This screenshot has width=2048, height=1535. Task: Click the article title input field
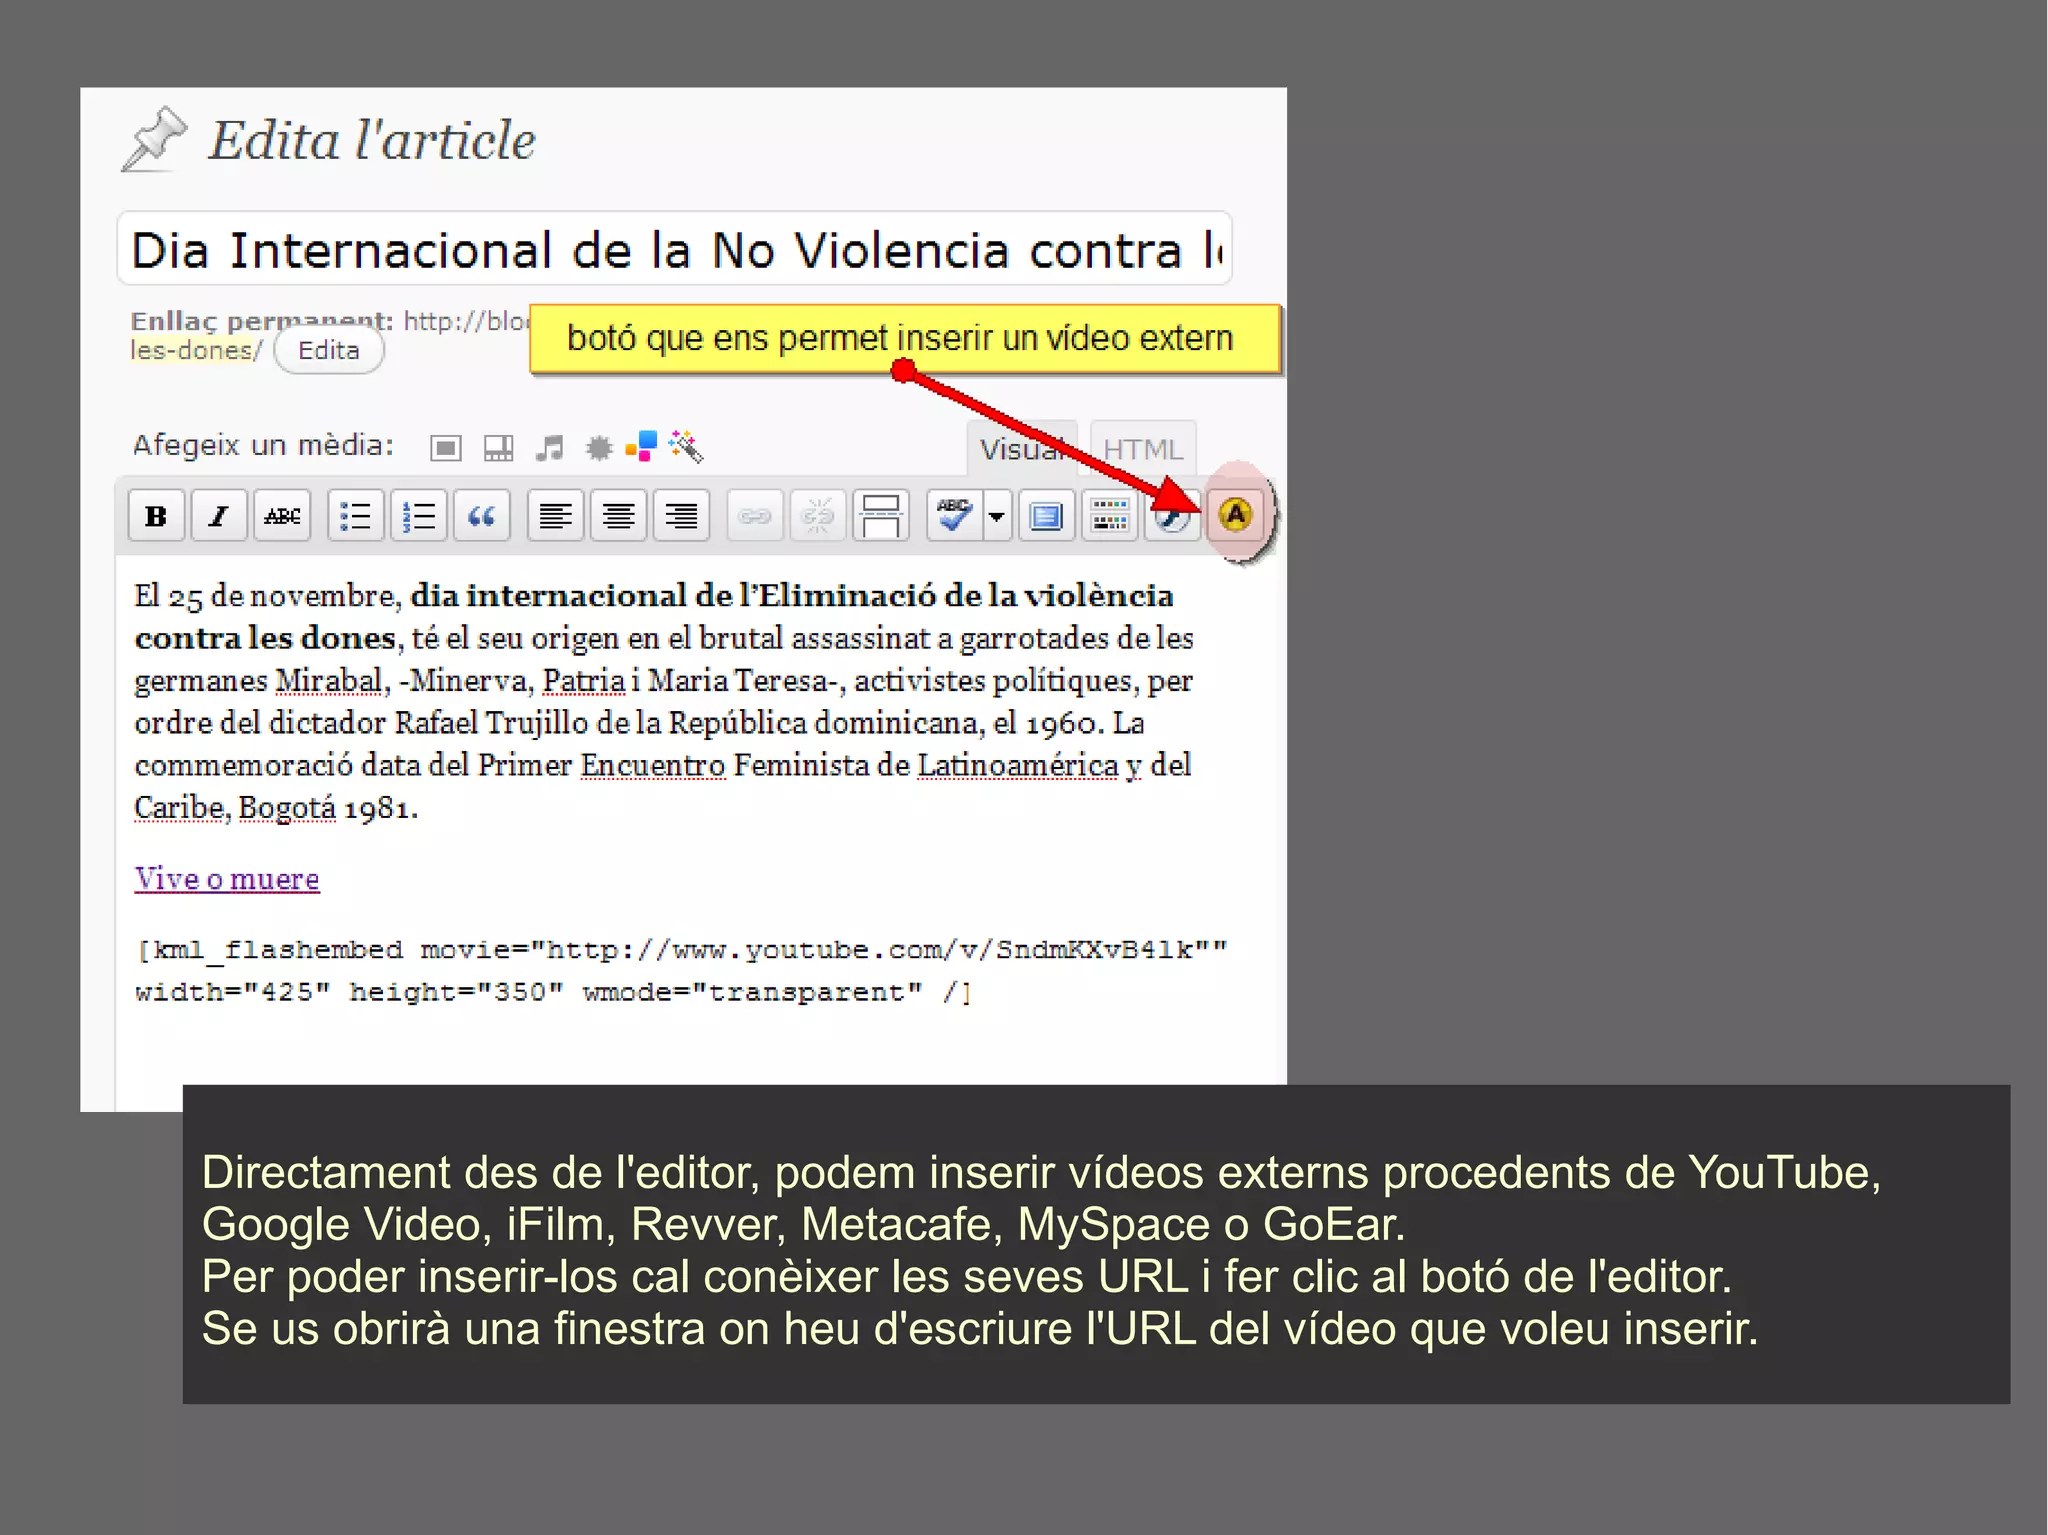(675, 249)
